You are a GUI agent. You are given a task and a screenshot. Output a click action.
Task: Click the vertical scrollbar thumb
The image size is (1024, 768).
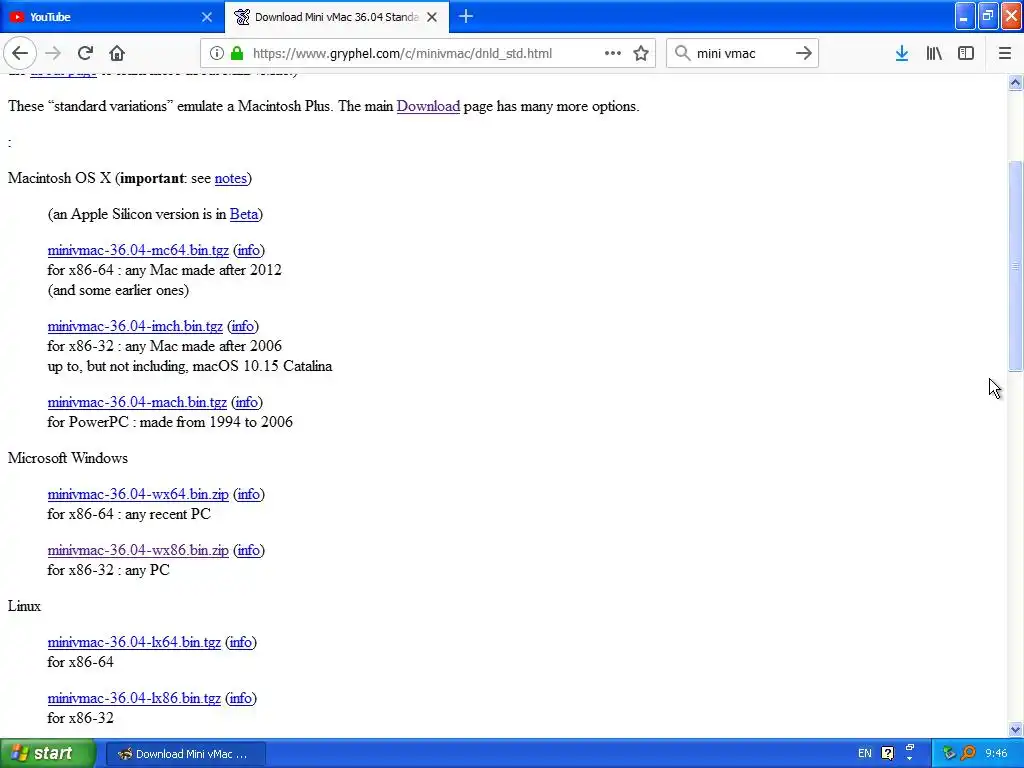click(1016, 266)
